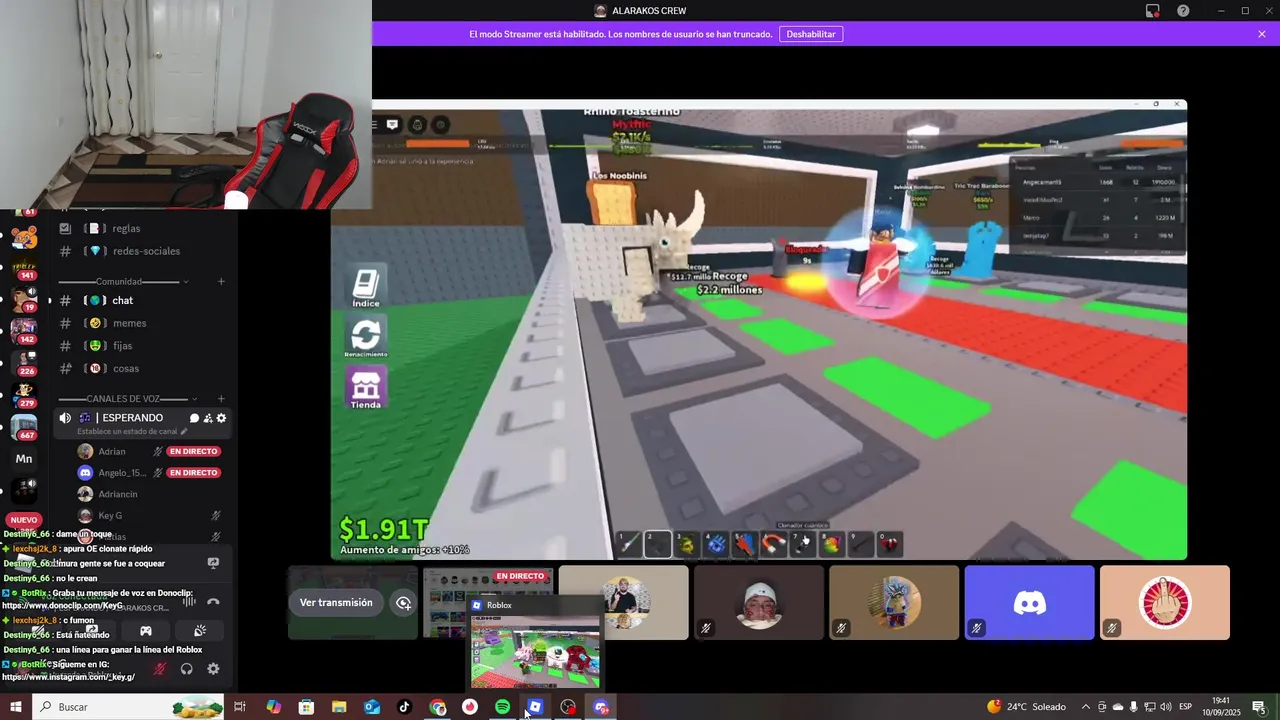Click Tienda button in Roblox stream

coord(365,389)
